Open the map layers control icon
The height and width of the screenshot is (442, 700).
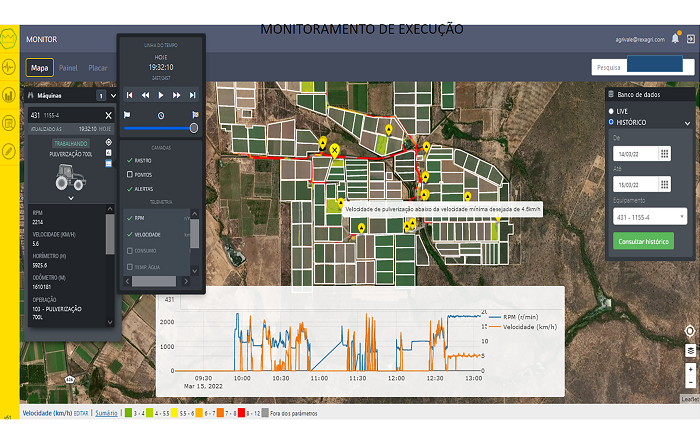[x=690, y=350]
